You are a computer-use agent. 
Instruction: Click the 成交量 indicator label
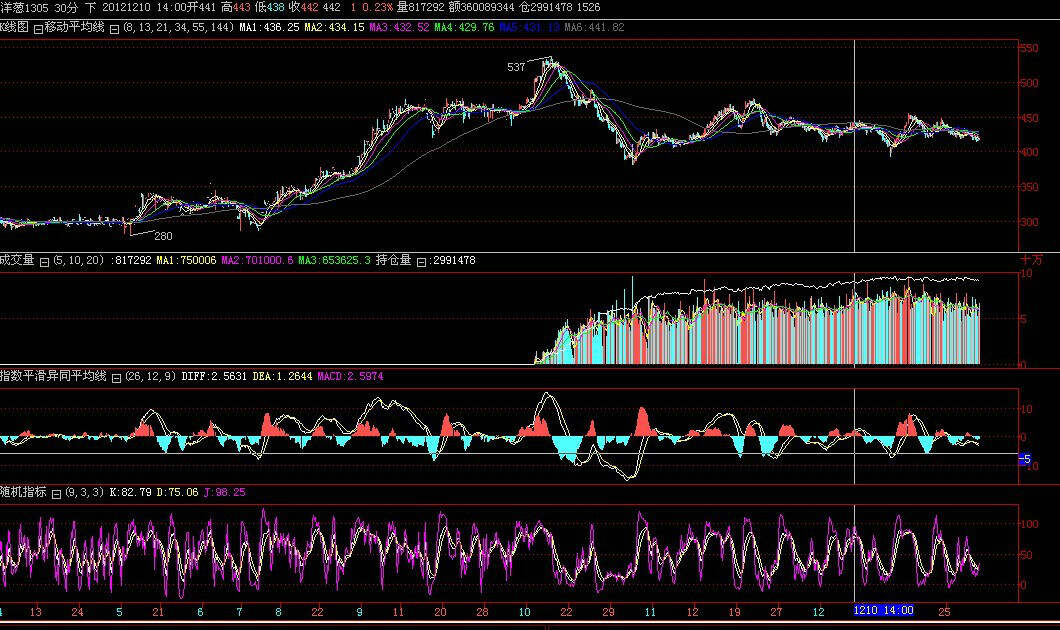click(17, 260)
